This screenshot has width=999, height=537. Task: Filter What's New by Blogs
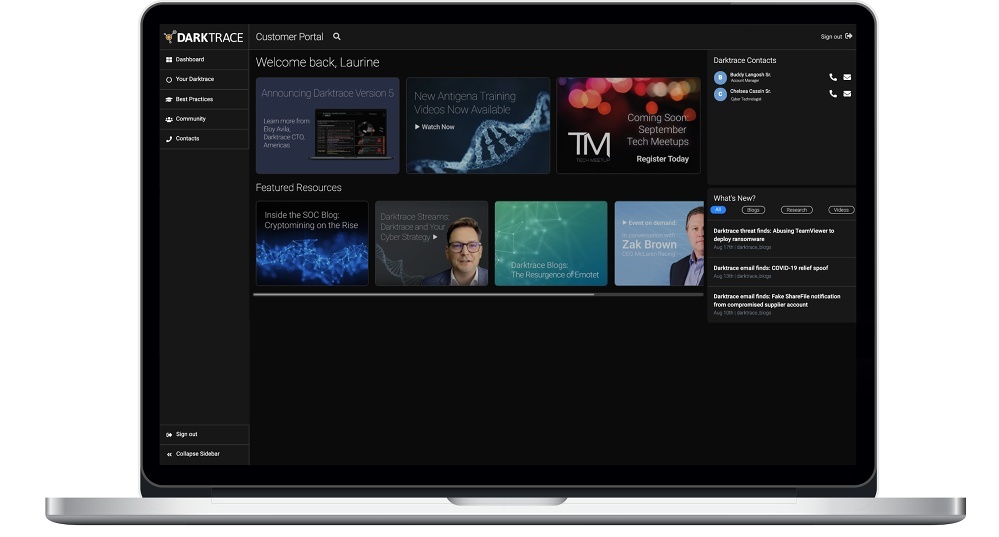[753, 210]
